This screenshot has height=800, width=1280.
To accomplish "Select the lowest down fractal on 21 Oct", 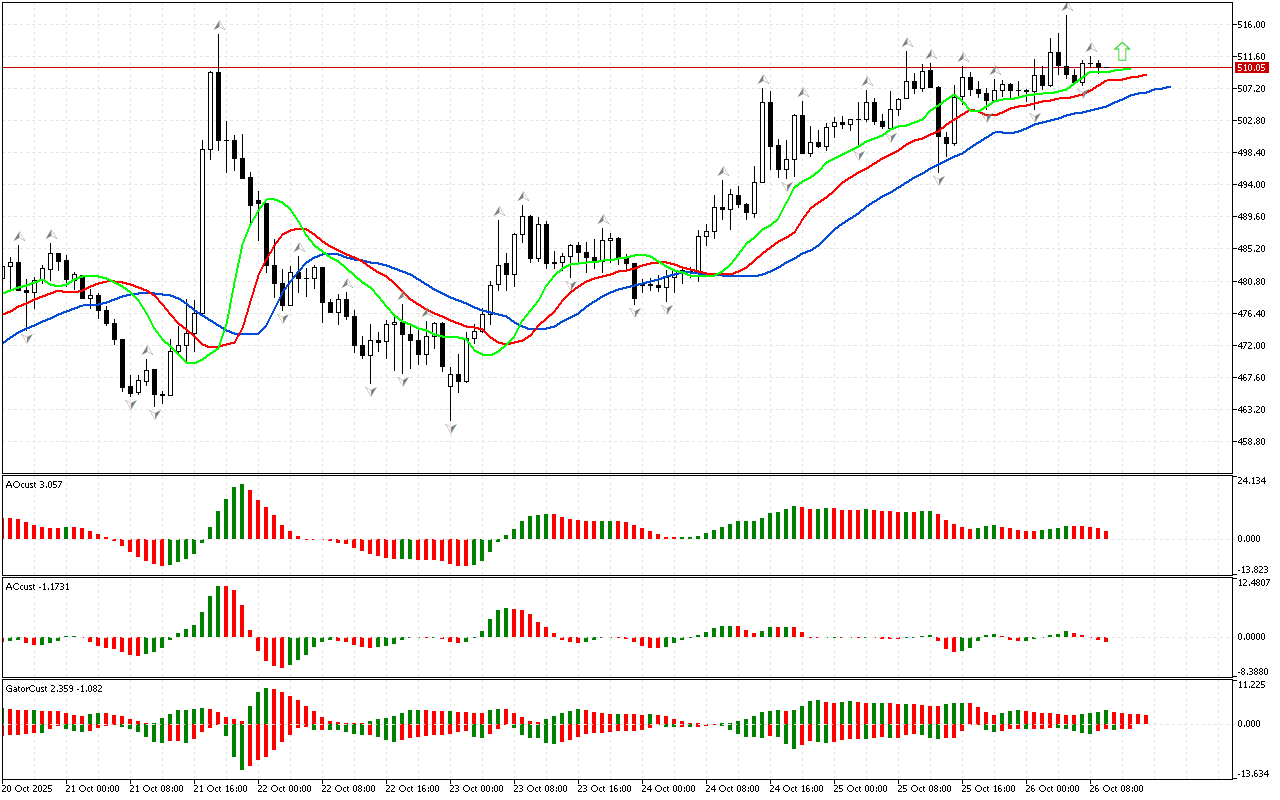I will pos(156,413).
